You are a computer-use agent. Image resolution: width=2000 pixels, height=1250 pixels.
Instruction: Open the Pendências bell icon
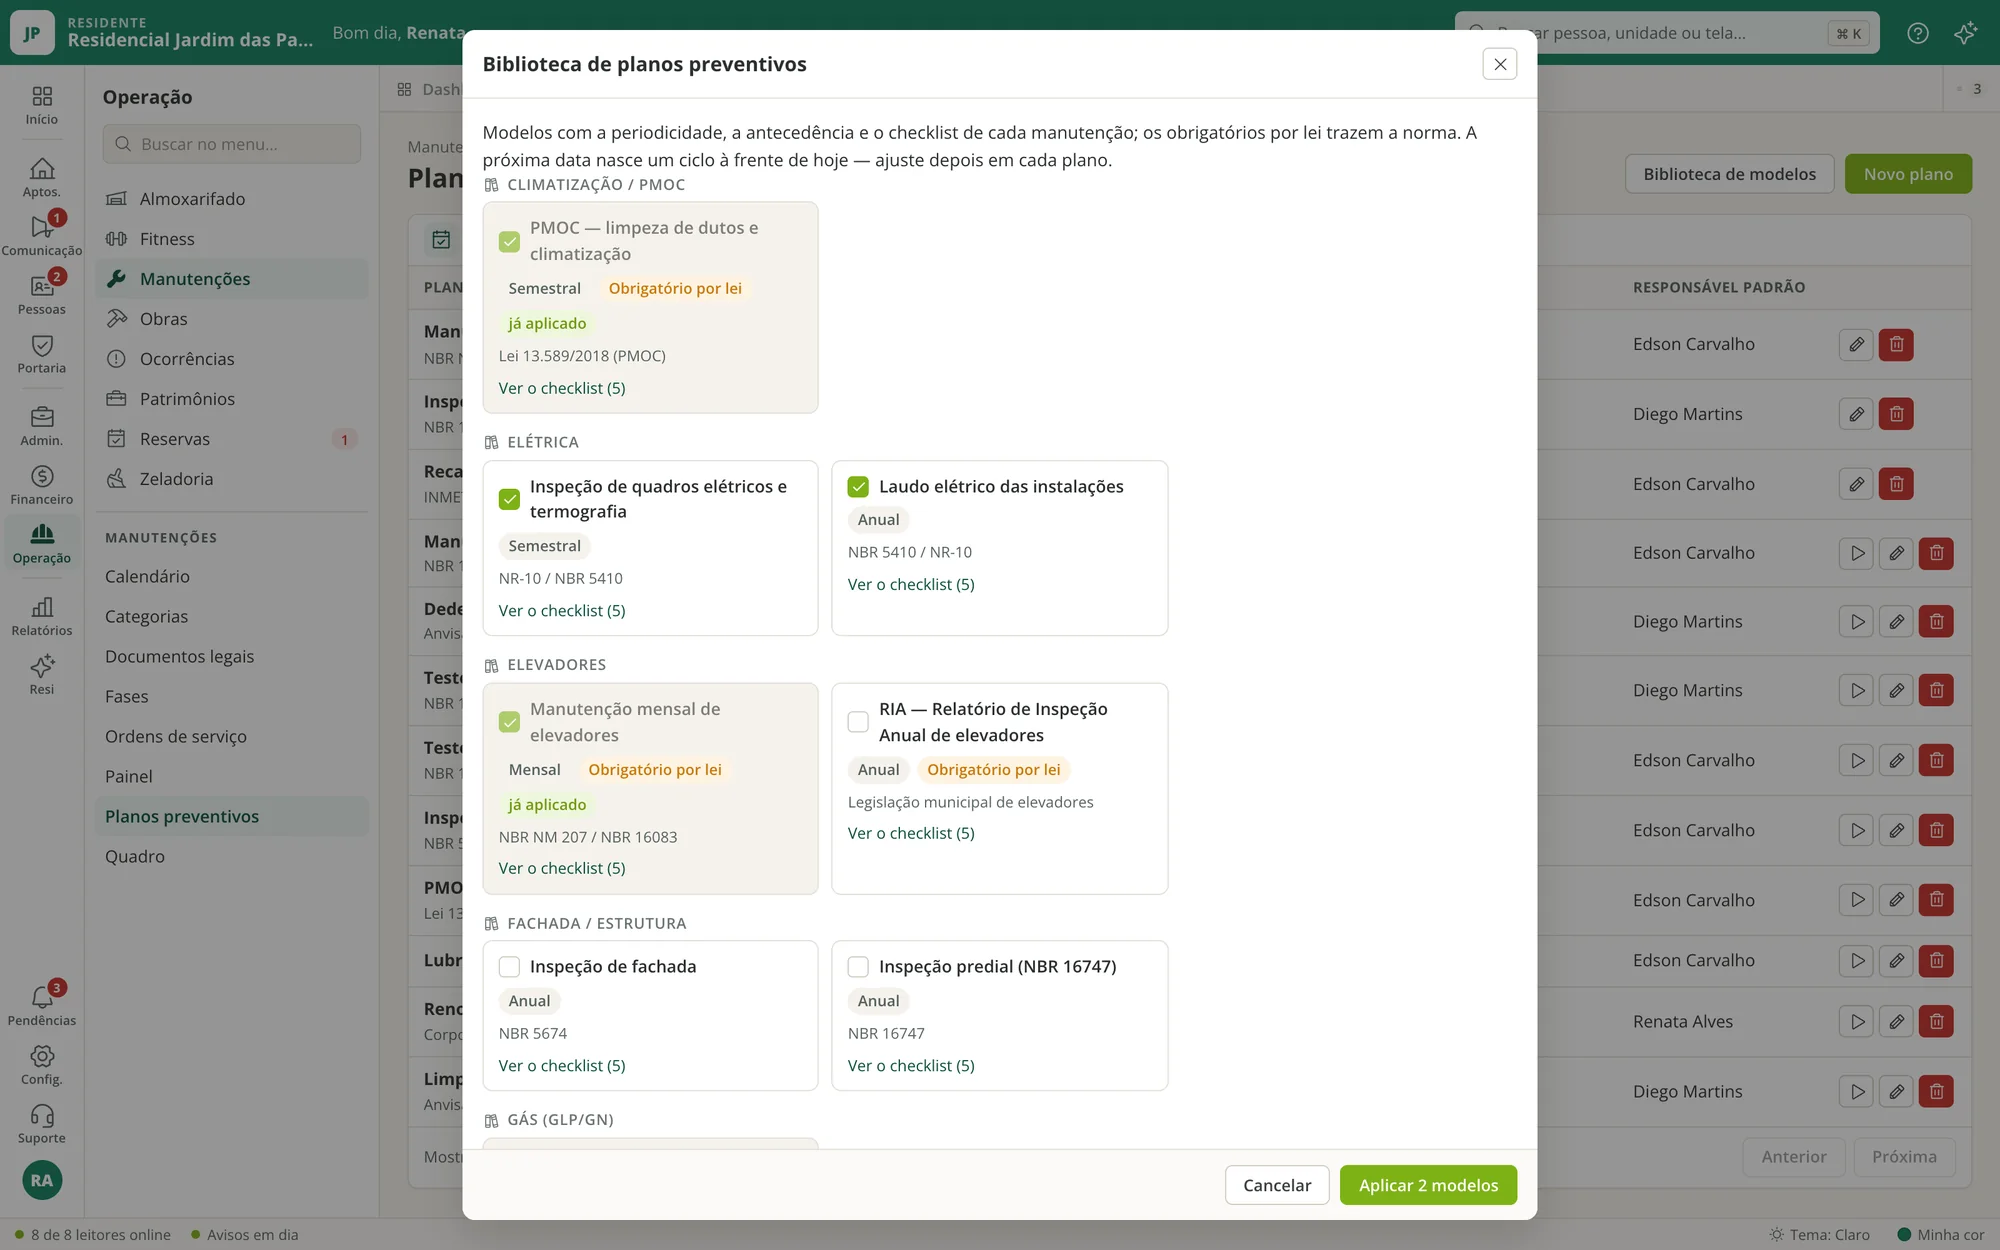[x=41, y=1006]
